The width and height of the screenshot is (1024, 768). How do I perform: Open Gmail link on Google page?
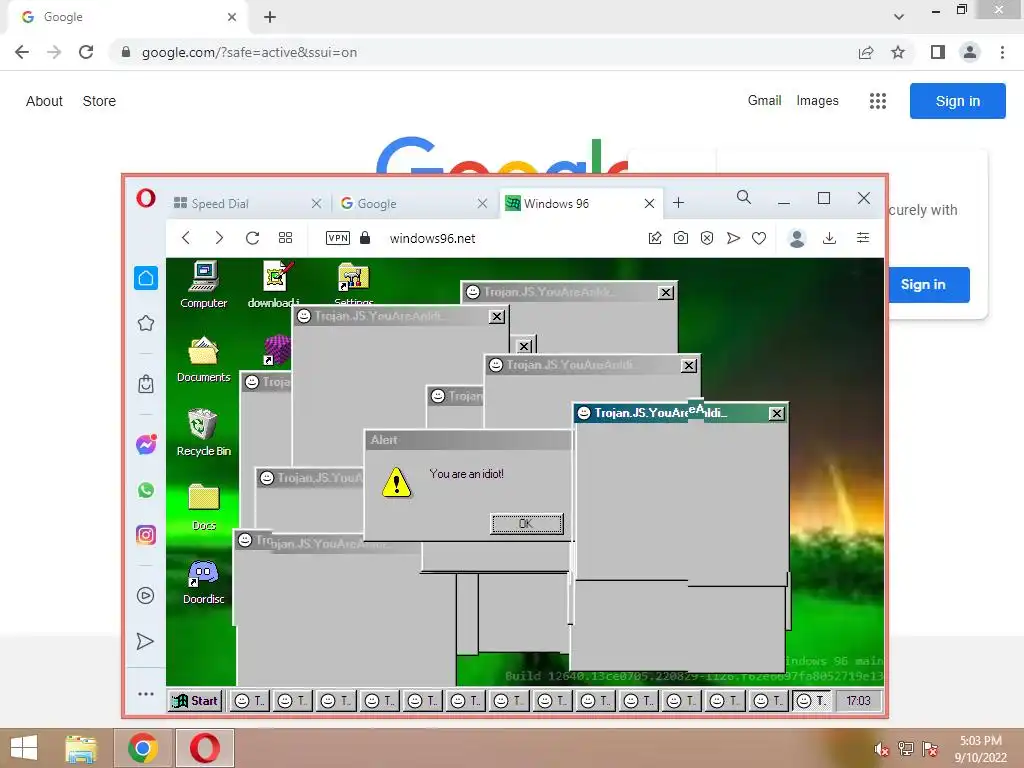[x=764, y=101]
